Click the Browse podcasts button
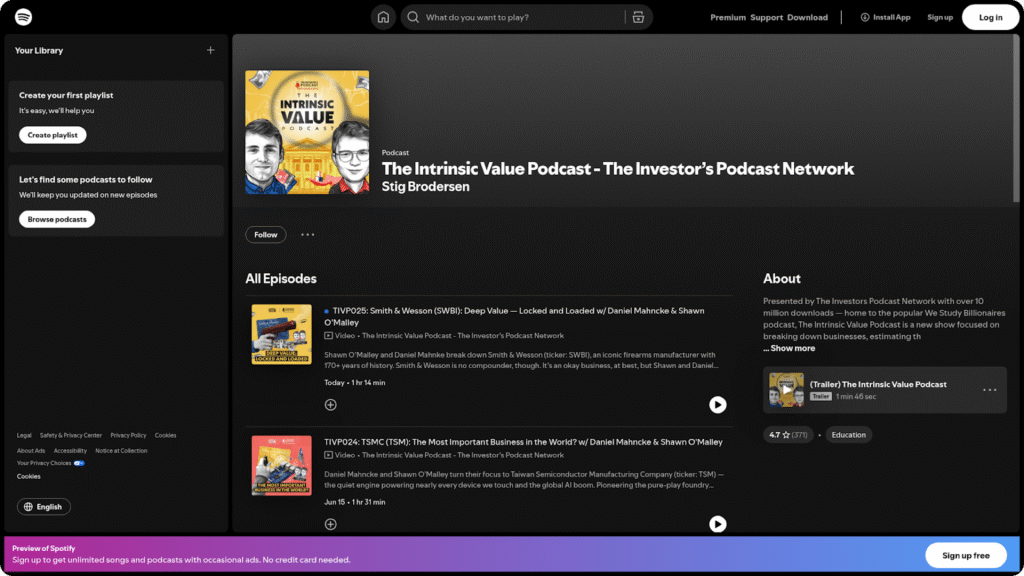 [x=57, y=219]
